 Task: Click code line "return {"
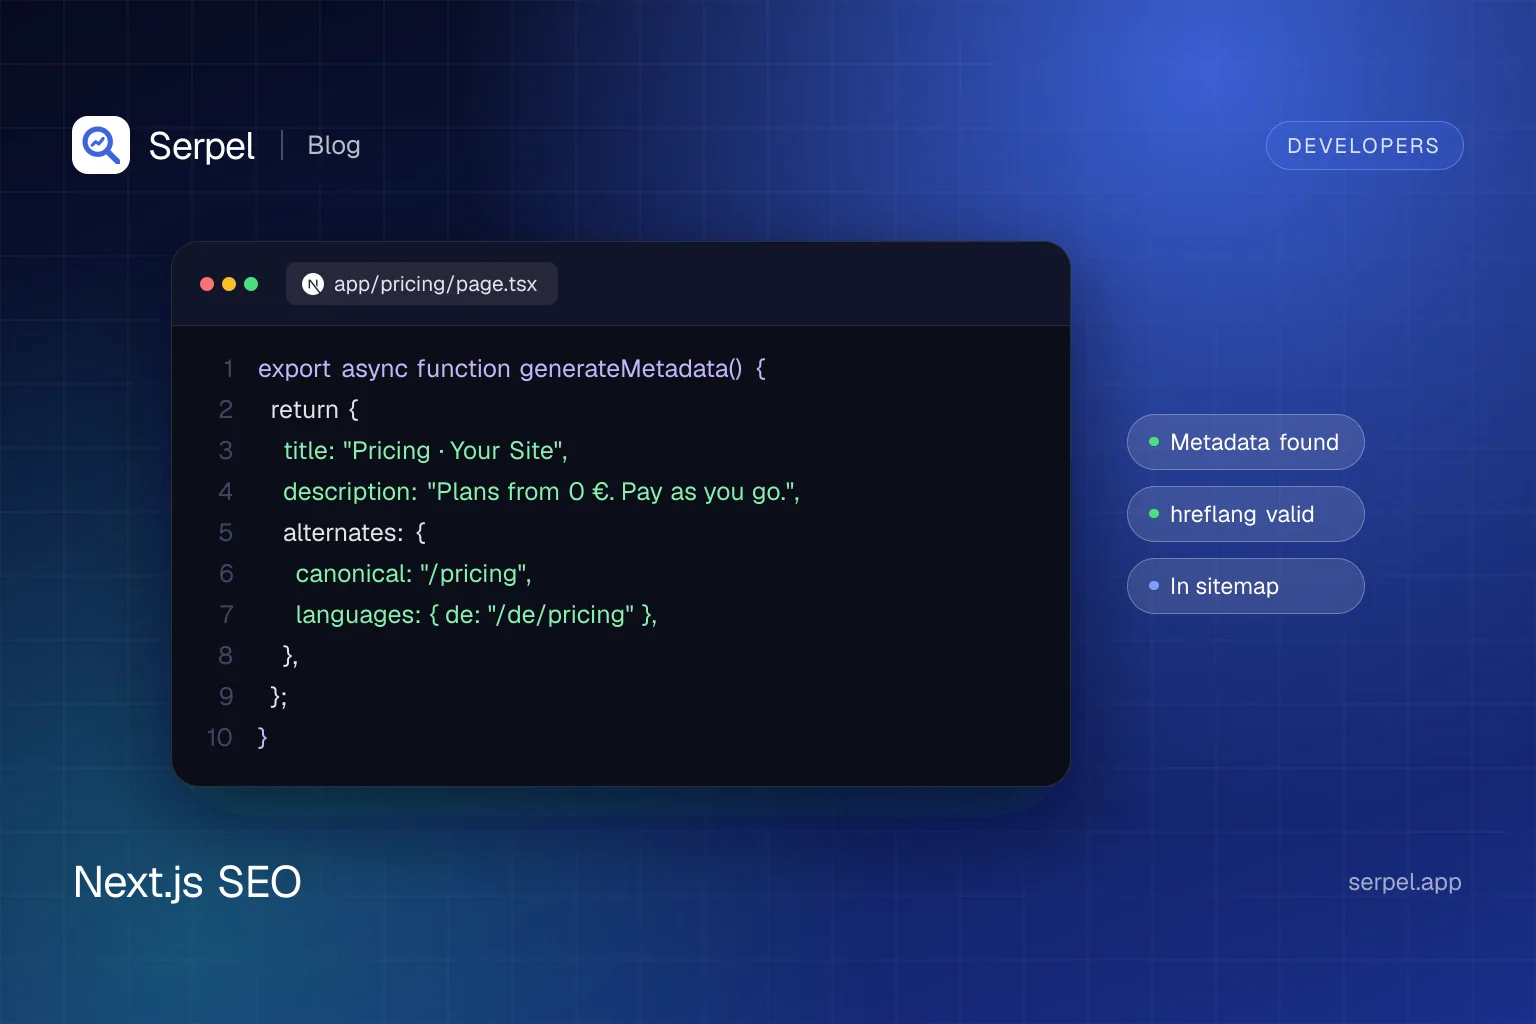314,410
